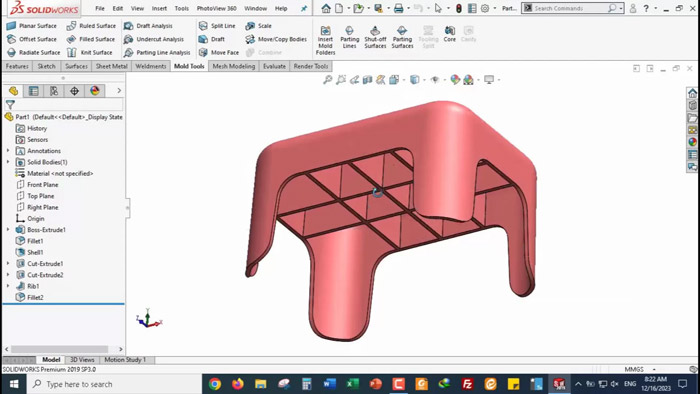Show more manager tabs arrow
This screenshot has width=700, height=394.
coord(119,91)
